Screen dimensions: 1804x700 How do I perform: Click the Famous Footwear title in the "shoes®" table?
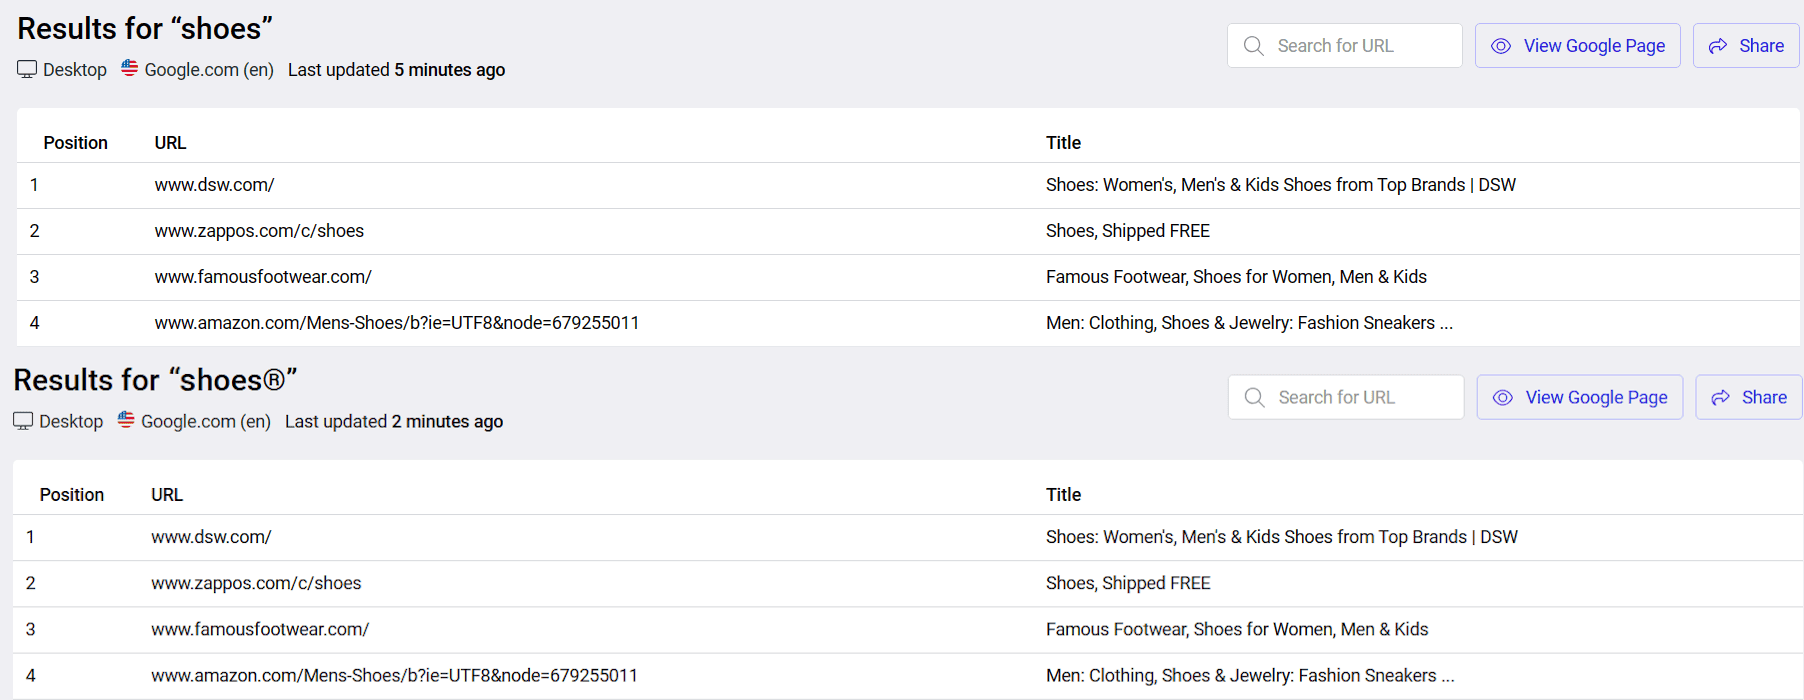(x=1237, y=629)
